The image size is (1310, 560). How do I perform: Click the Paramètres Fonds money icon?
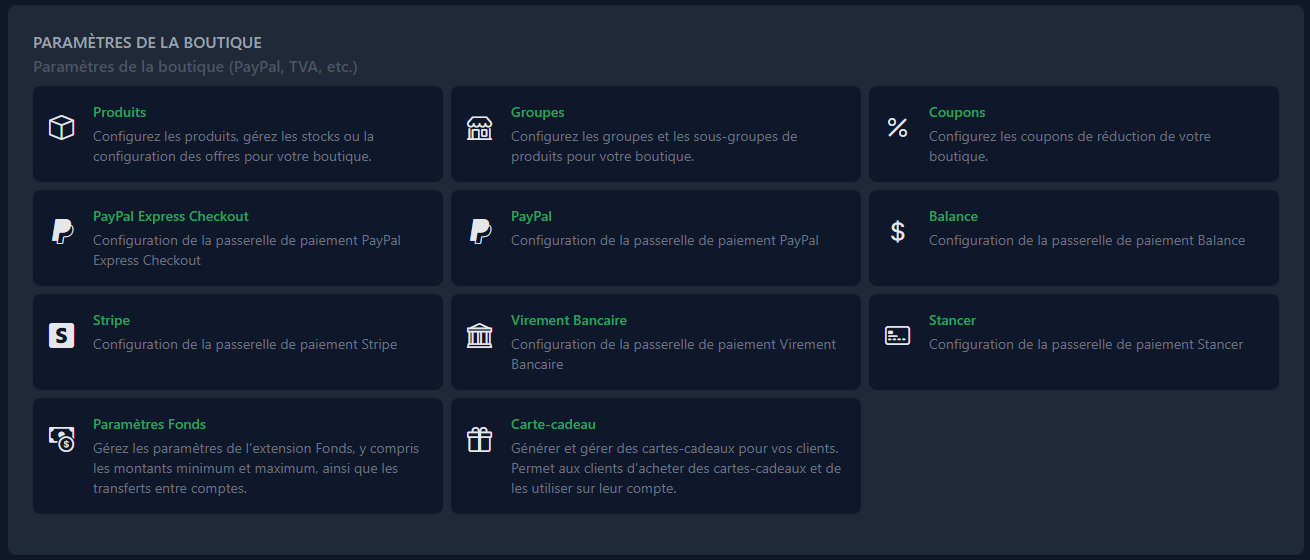tap(62, 439)
